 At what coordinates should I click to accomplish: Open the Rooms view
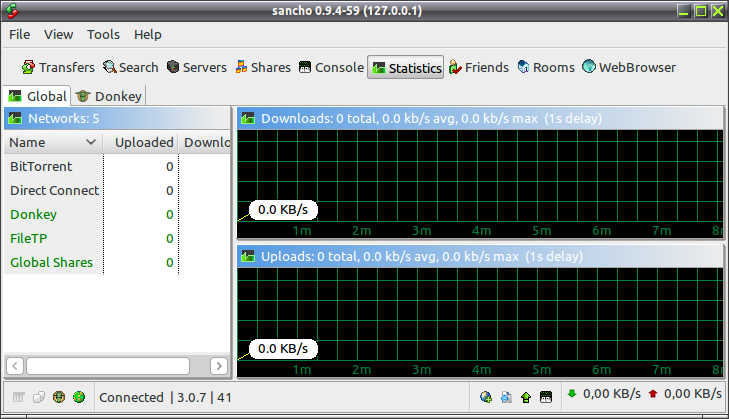546,67
